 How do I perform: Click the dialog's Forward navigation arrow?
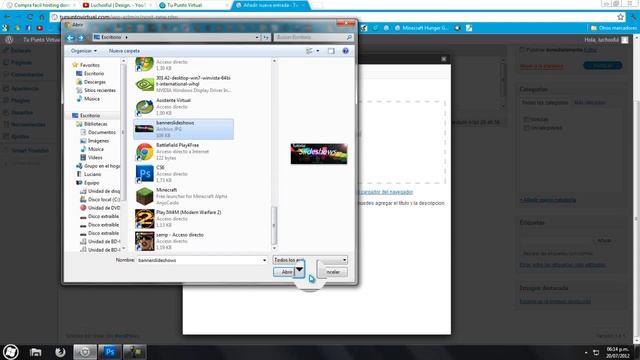(81, 38)
